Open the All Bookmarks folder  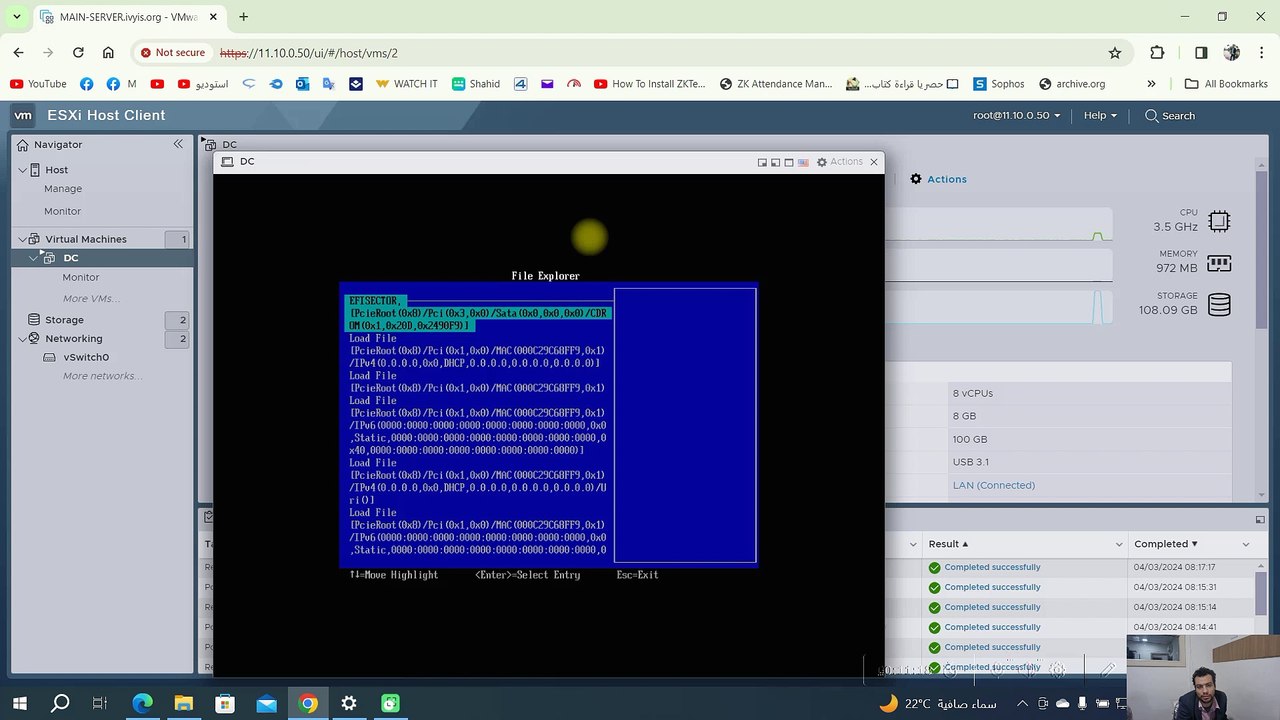pyautogui.click(x=1226, y=84)
